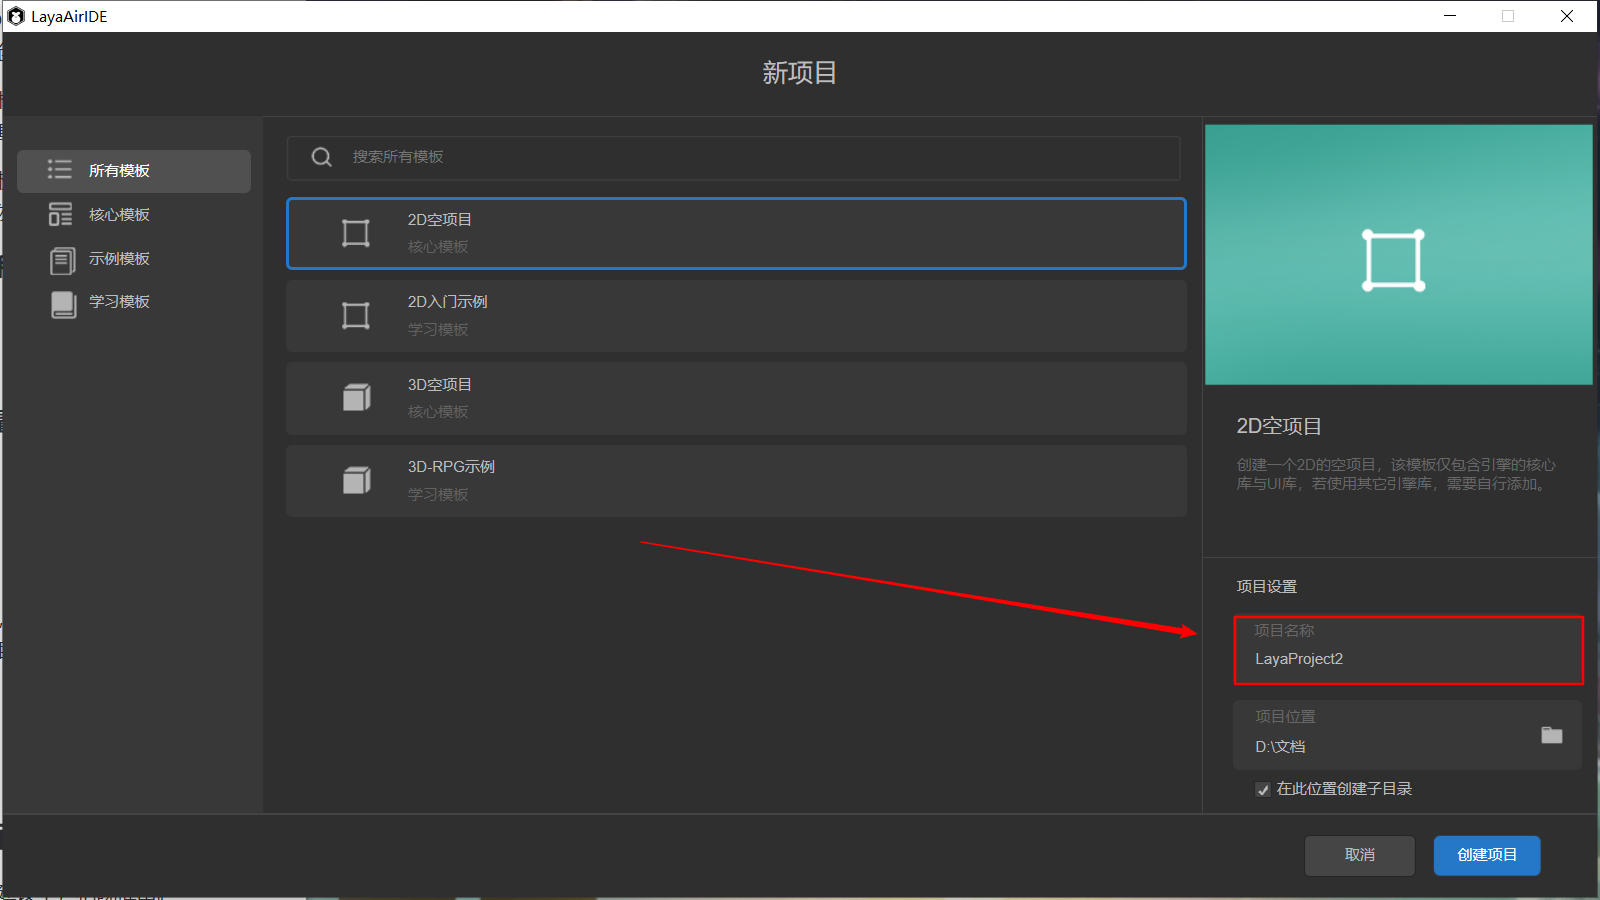Click the 所有模板 list icon
Image resolution: width=1600 pixels, height=900 pixels.
(x=60, y=170)
